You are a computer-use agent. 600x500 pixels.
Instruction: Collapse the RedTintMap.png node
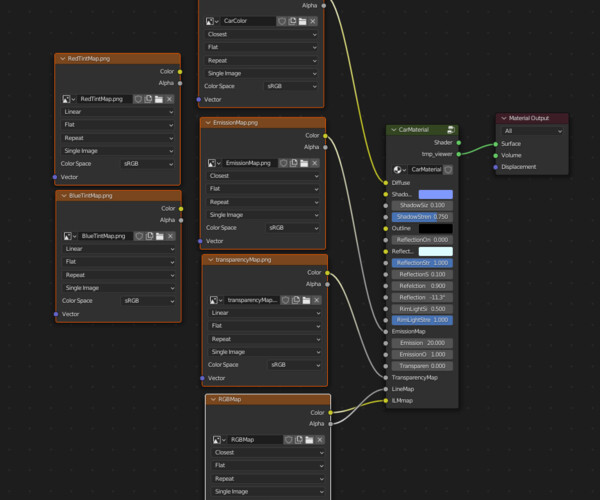click(63, 59)
